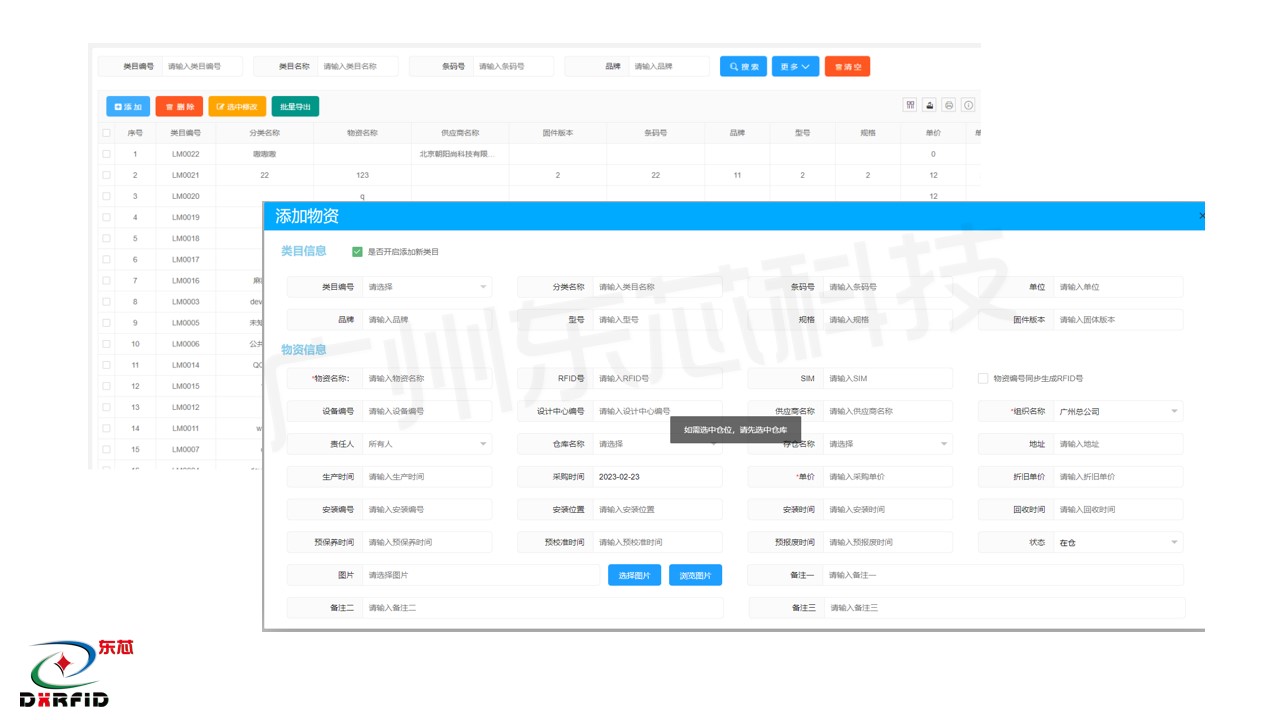Open the 类目编号 dropdown in dialog
The height and width of the screenshot is (720, 1280).
click(427, 287)
